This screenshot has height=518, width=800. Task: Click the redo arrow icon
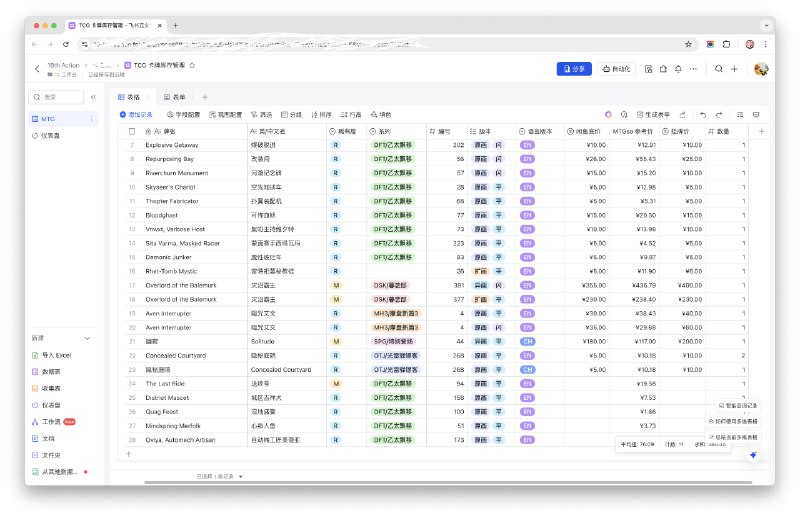tap(719, 114)
